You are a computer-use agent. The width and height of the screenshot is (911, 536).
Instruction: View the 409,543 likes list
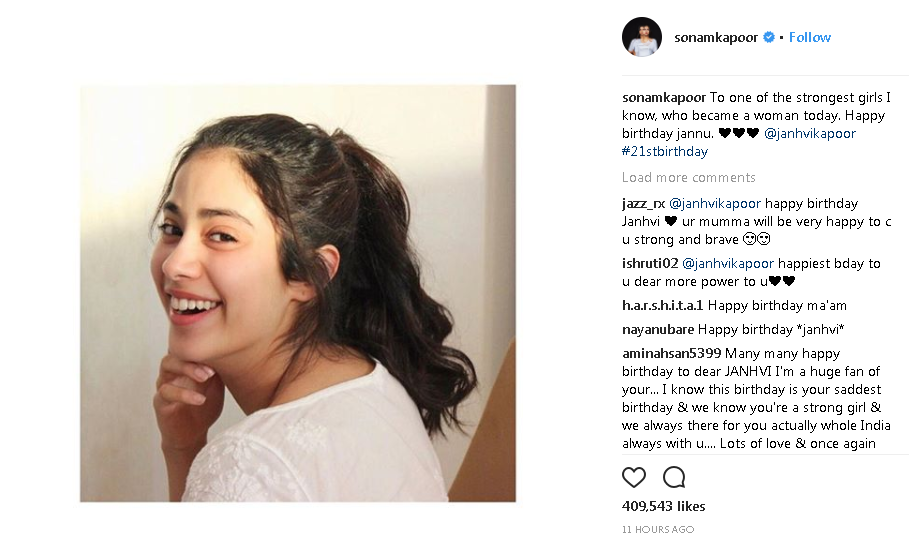pyautogui.click(x=663, y=506)
